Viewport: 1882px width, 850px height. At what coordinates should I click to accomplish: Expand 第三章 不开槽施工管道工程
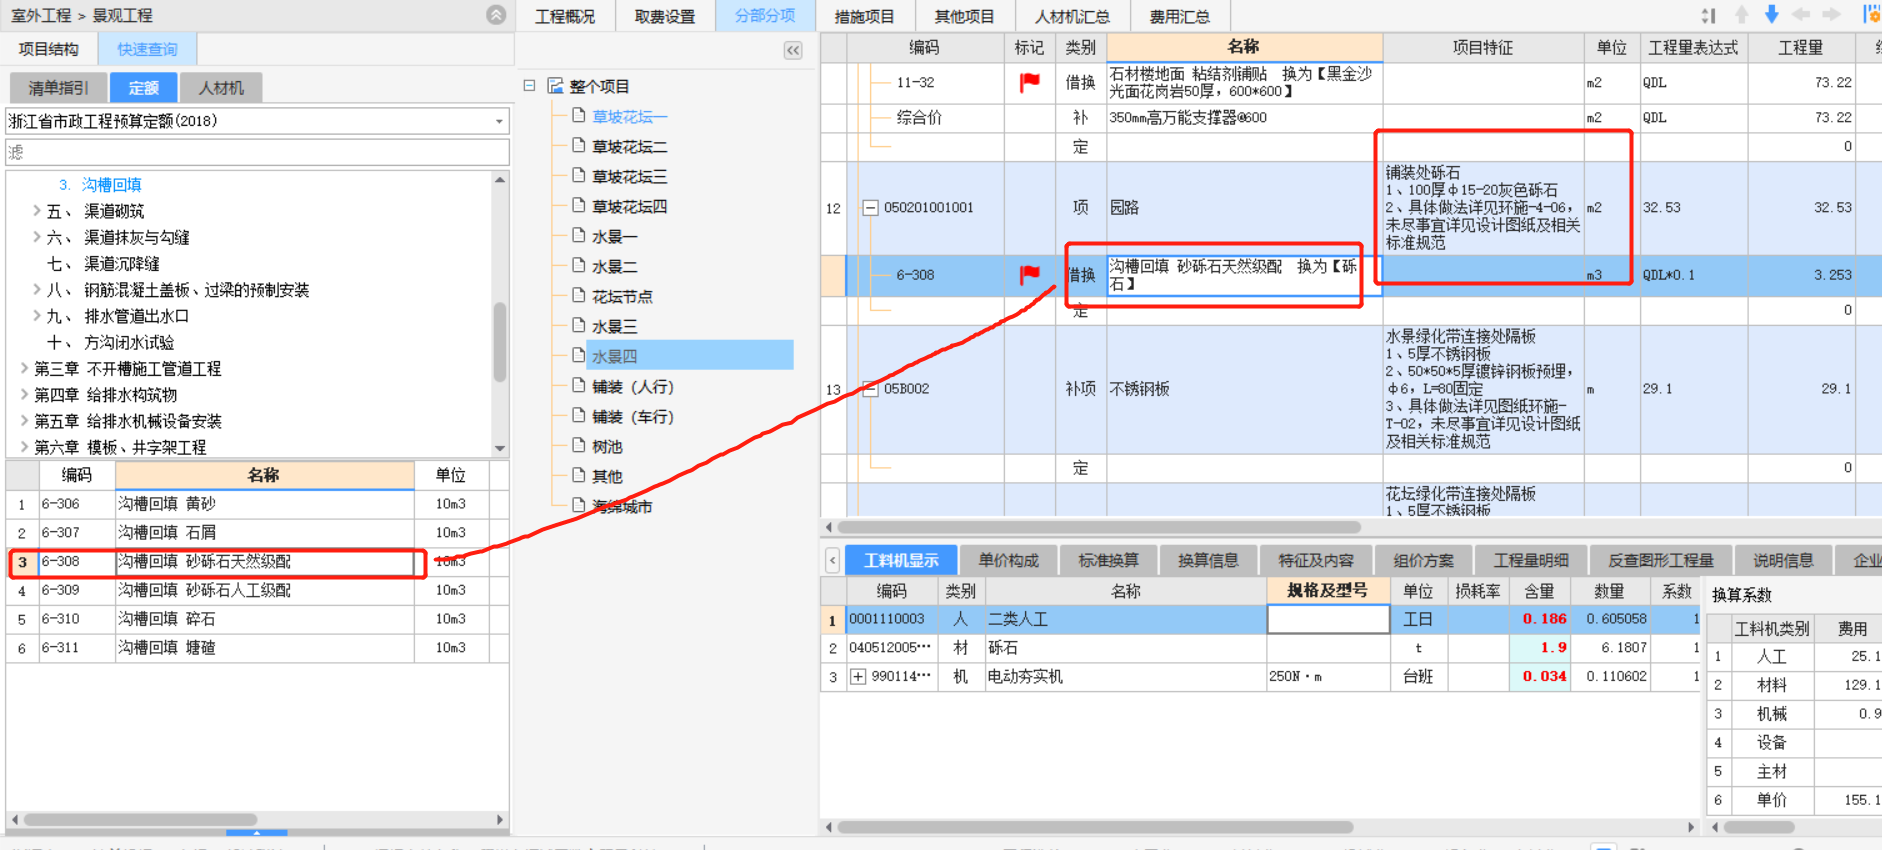point(25,369)
